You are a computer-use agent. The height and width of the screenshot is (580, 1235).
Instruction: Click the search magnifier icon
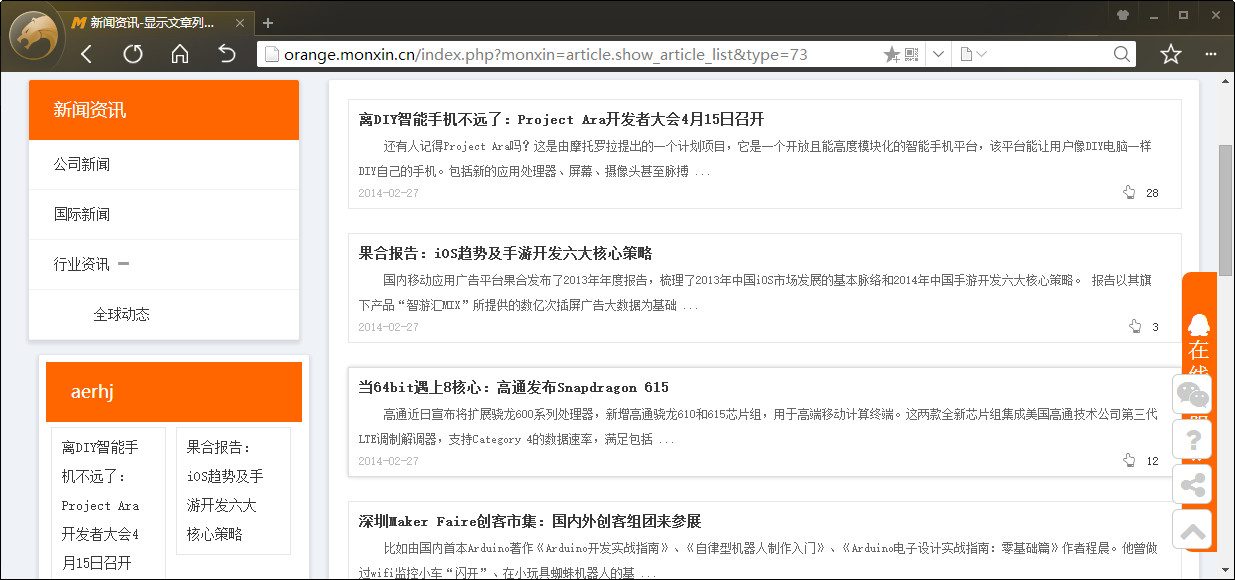click(x=1122, y=54)
